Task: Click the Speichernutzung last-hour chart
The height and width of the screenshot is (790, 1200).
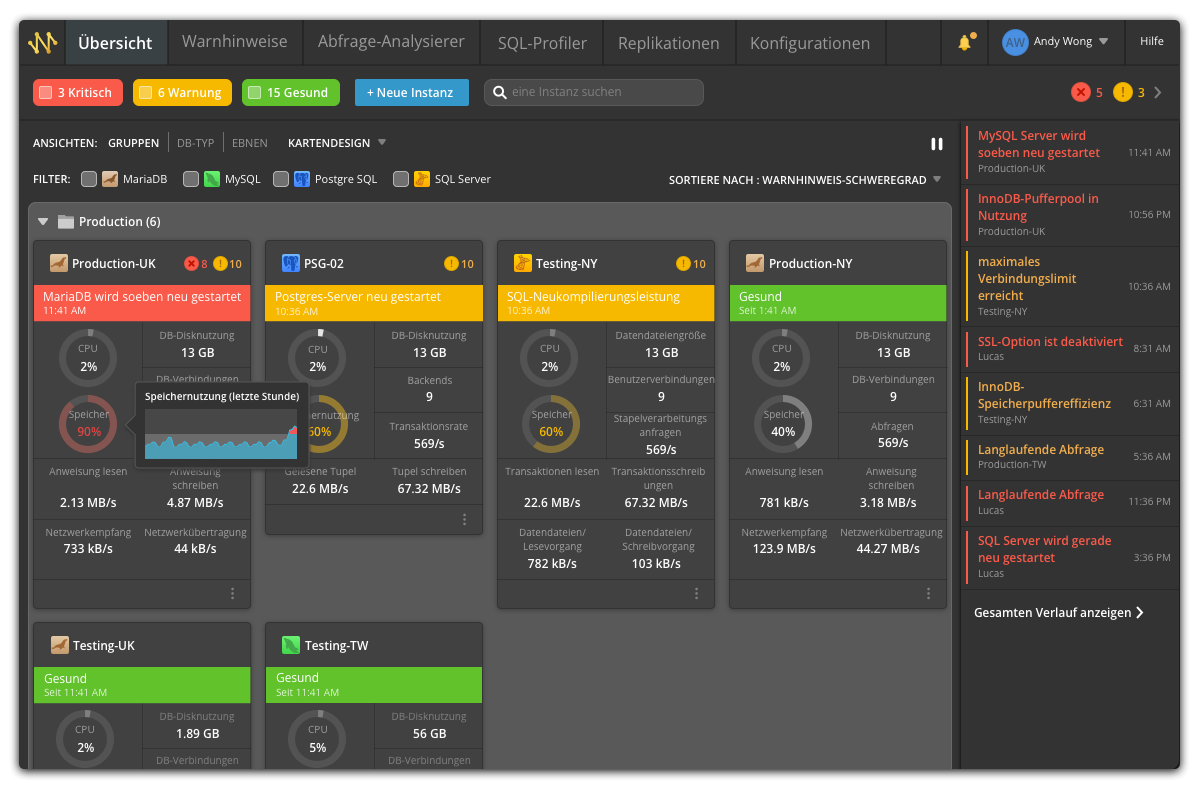Action: point(222,434)
